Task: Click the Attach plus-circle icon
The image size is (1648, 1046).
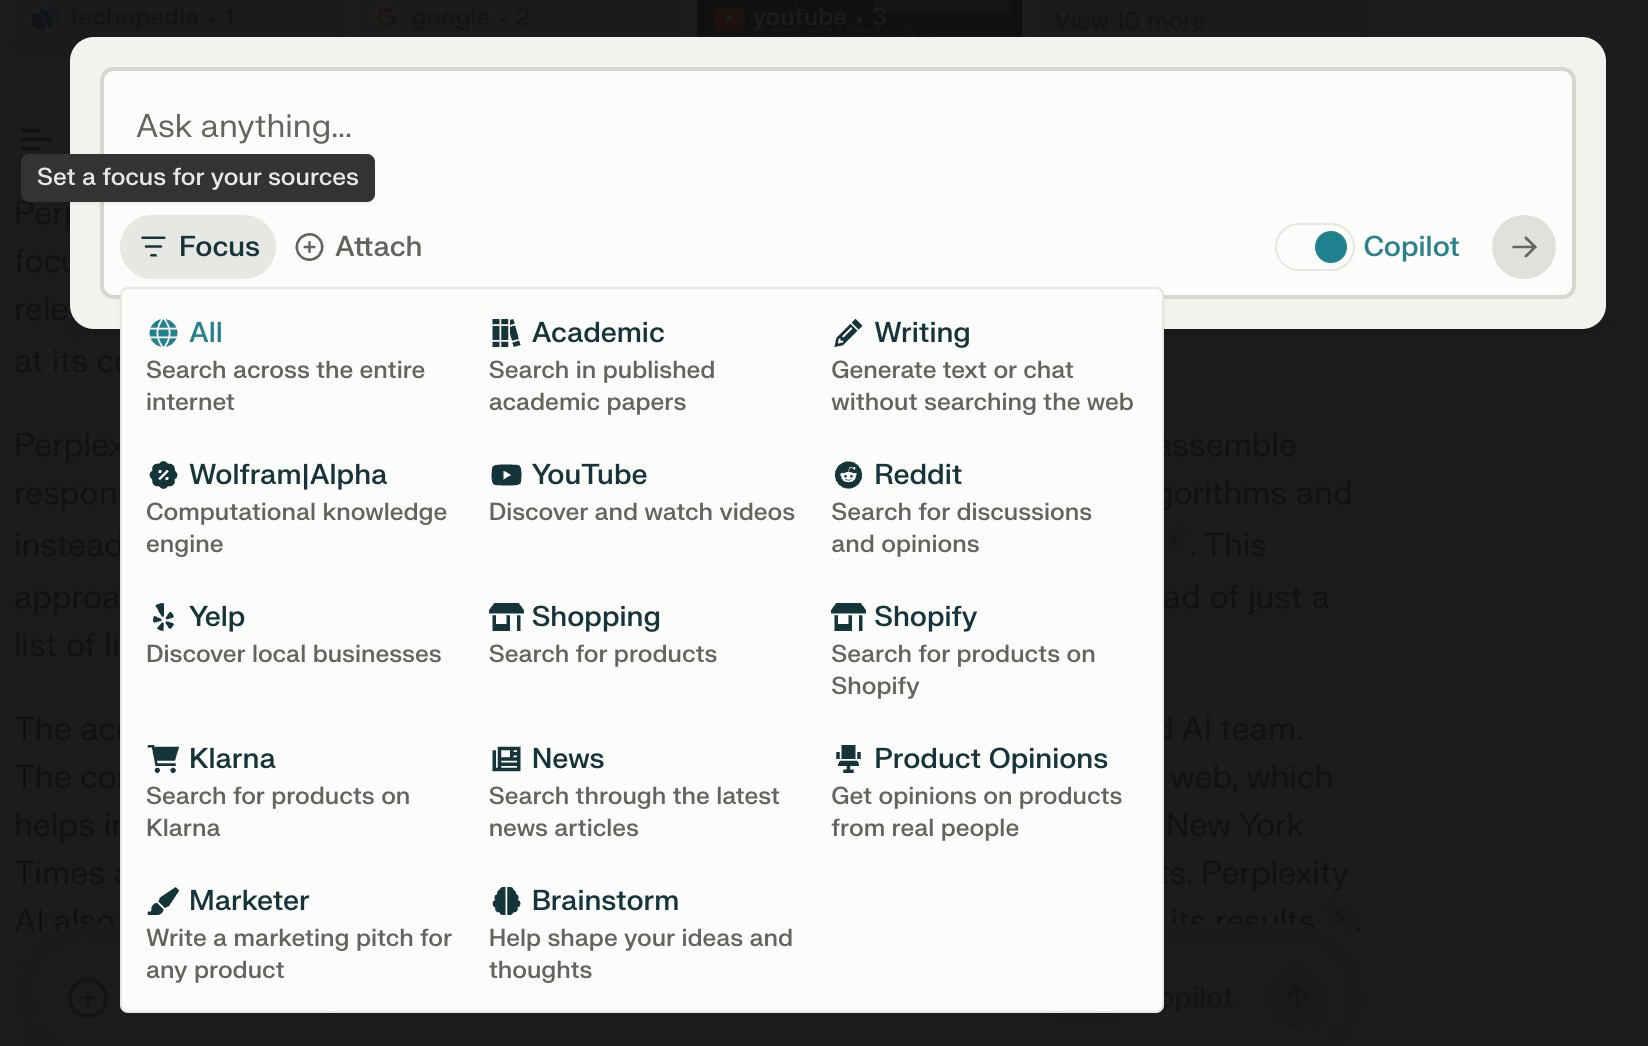Action: click(309, 247)
